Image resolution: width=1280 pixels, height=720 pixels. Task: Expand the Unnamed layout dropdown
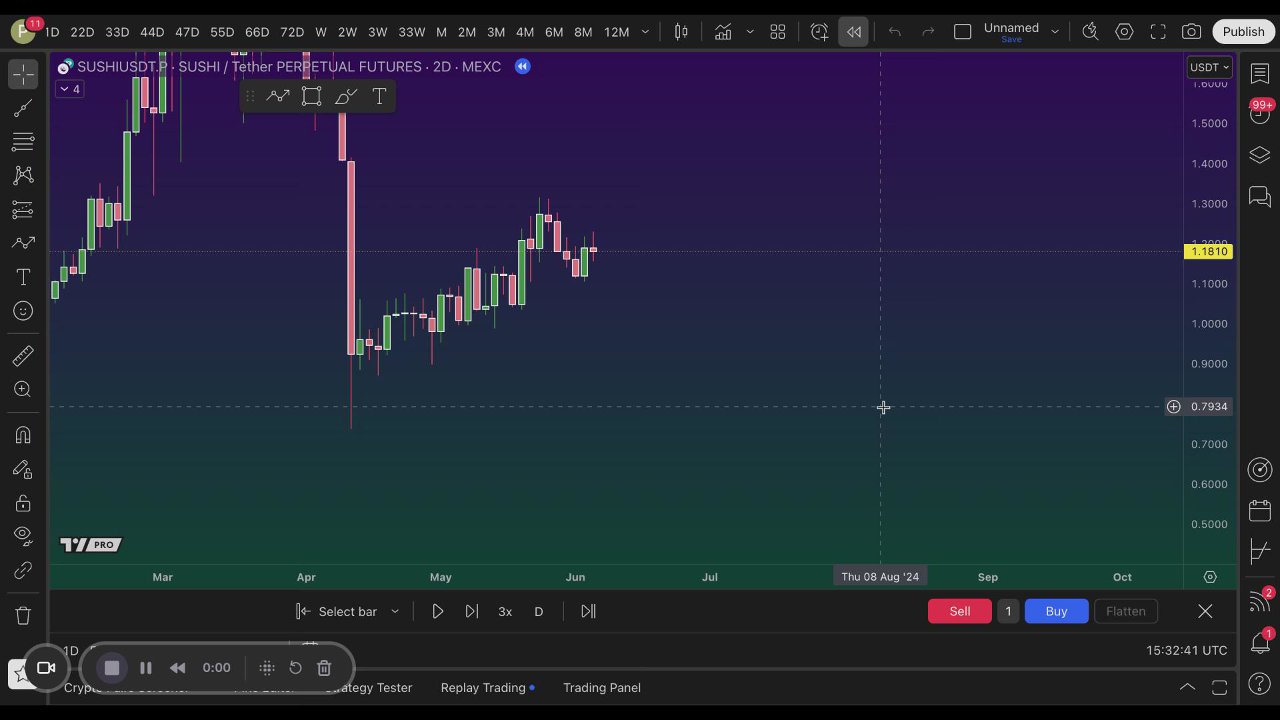1054,32
